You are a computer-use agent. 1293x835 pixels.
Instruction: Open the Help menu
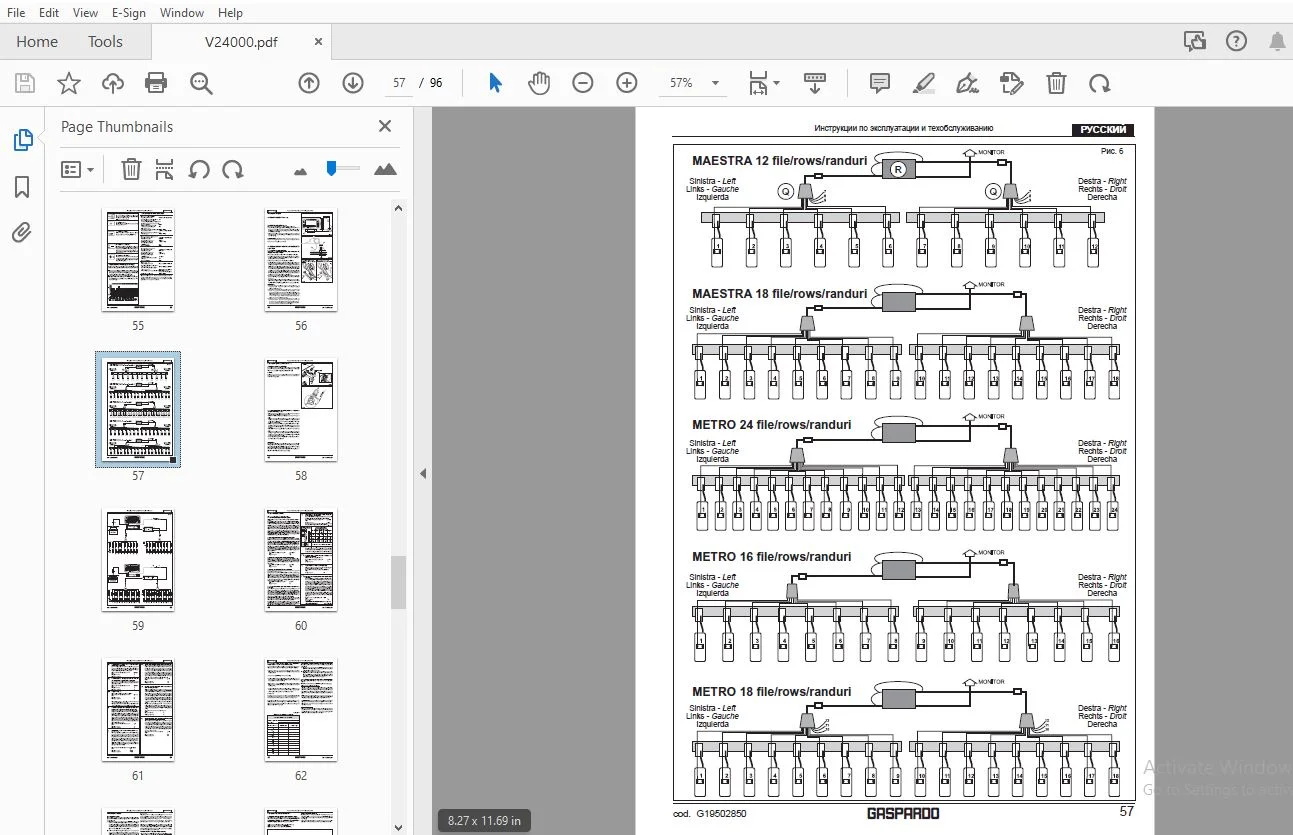(x=230, y=13)
